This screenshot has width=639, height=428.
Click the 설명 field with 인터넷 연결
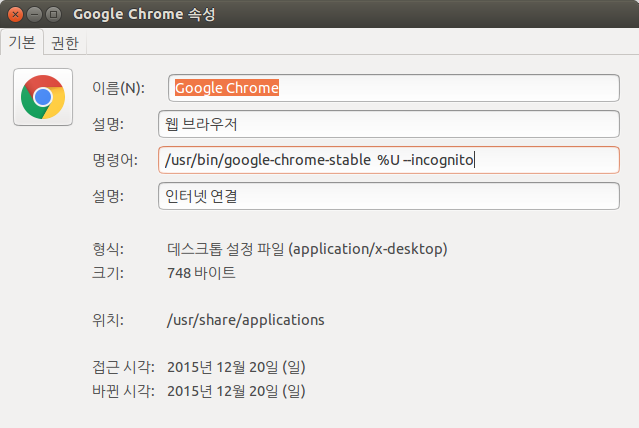point(389,196)
